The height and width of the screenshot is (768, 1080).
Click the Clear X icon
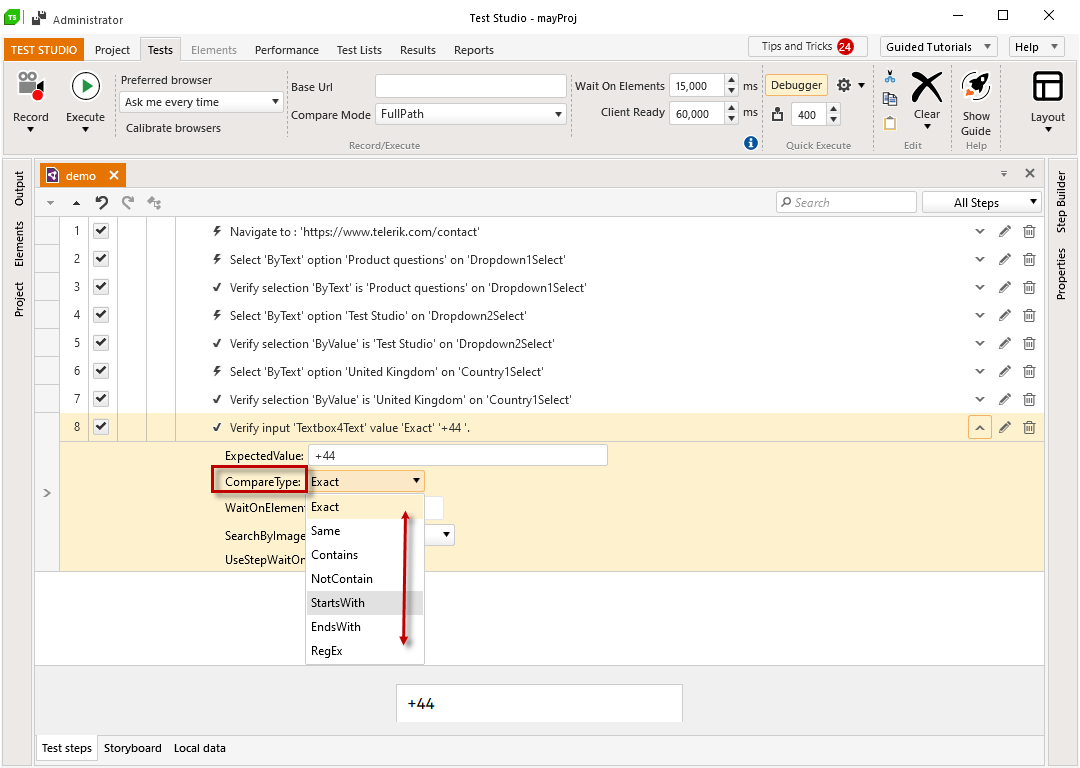click(926, 87)
